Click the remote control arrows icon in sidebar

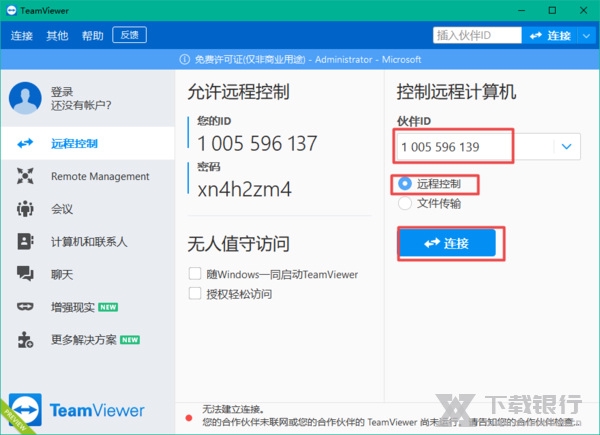[25, 143]
